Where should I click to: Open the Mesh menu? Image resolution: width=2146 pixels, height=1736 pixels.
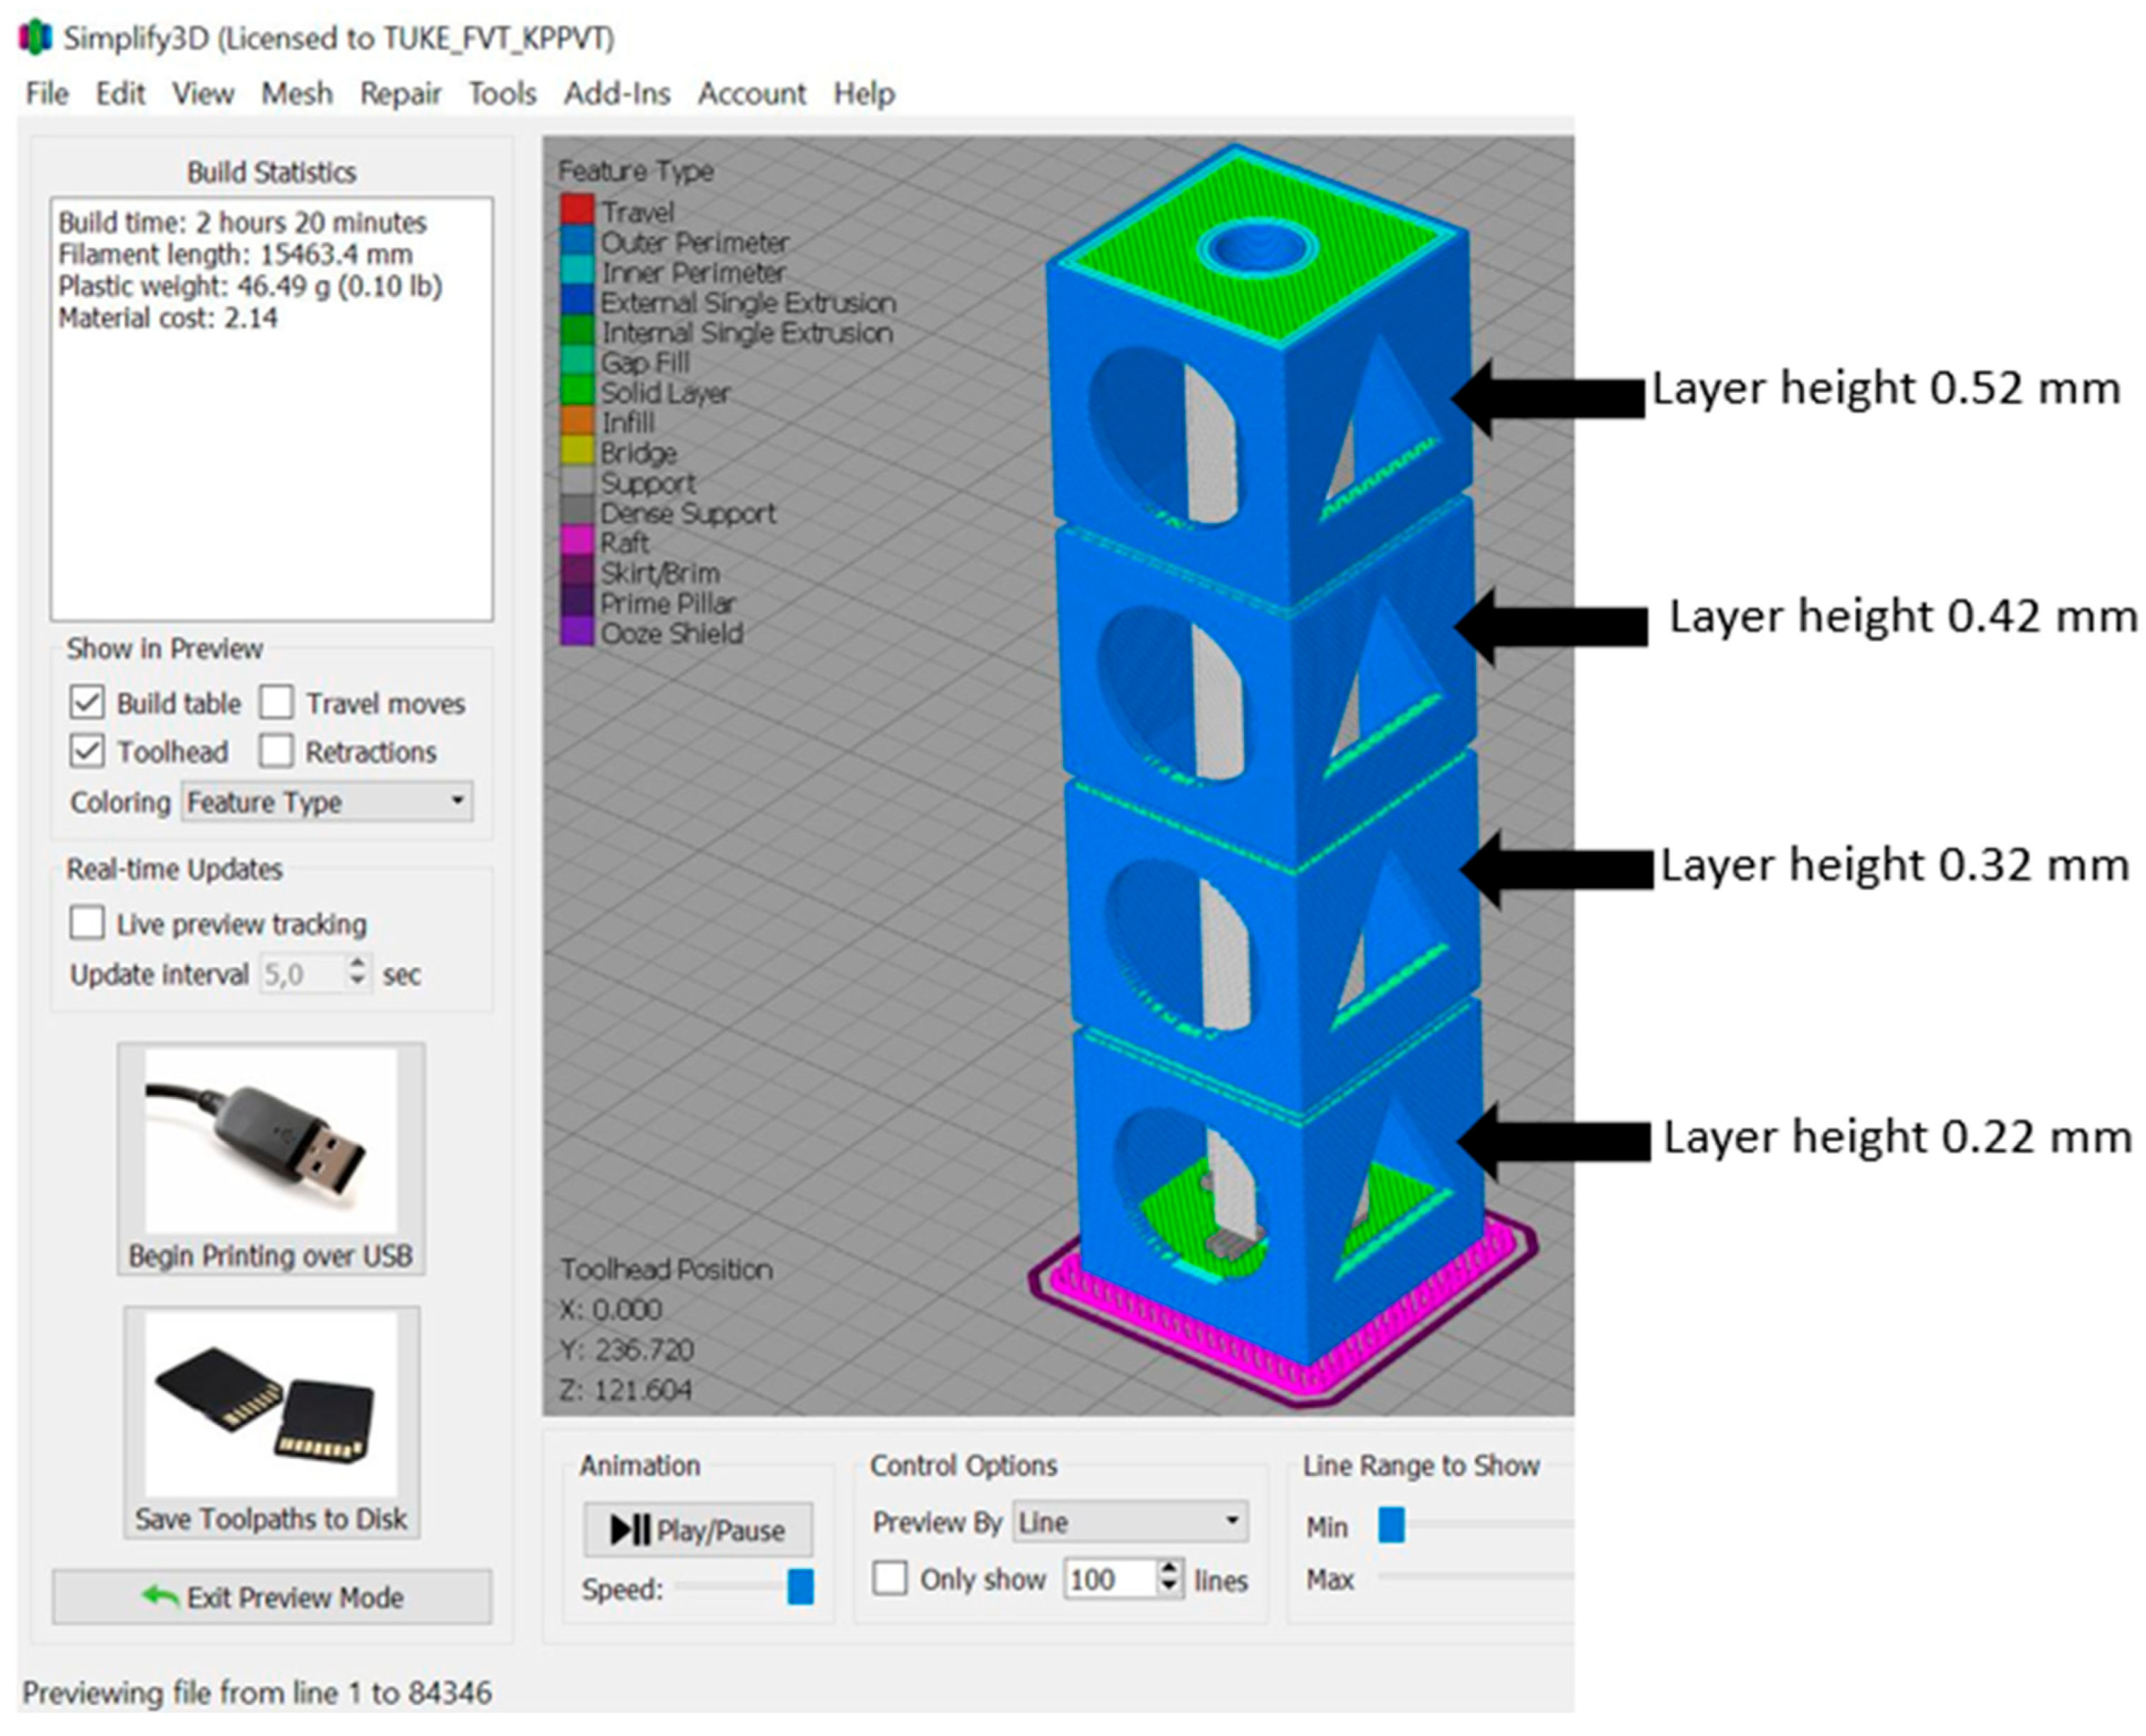point(297,94)
